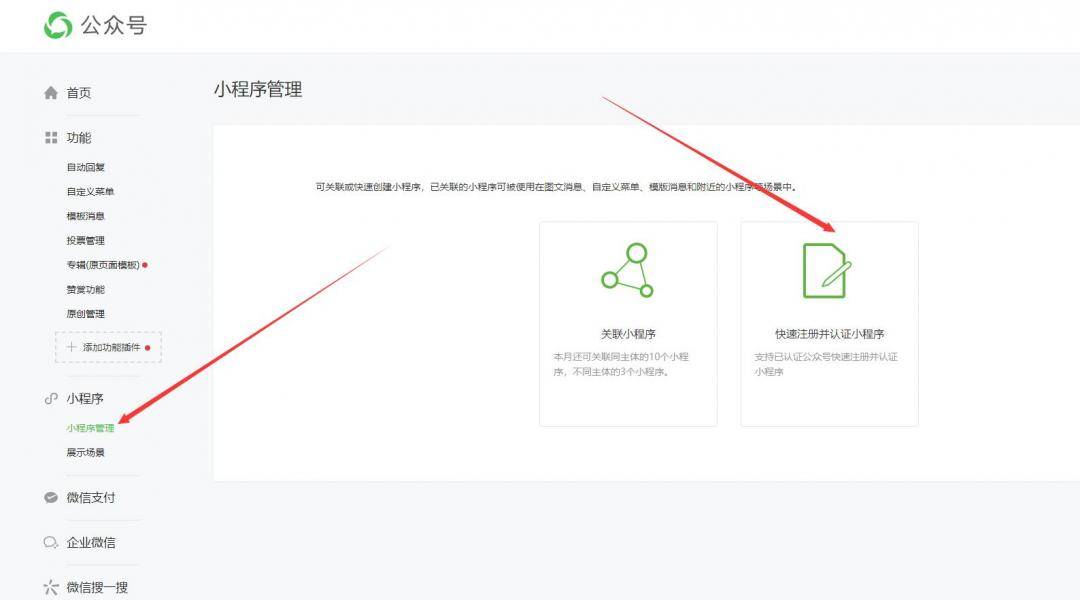Click the star icon beside 微信搜一搜

pos(50,588)
